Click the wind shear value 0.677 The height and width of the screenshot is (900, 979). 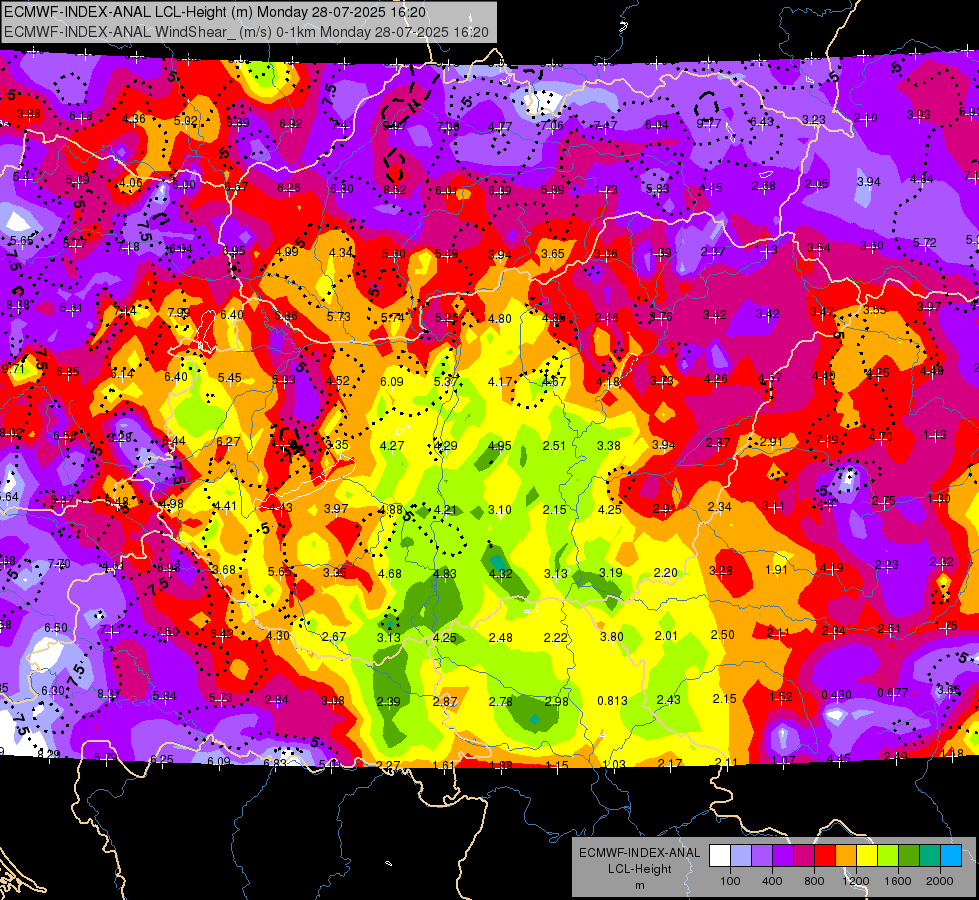(x=893, y=693)
